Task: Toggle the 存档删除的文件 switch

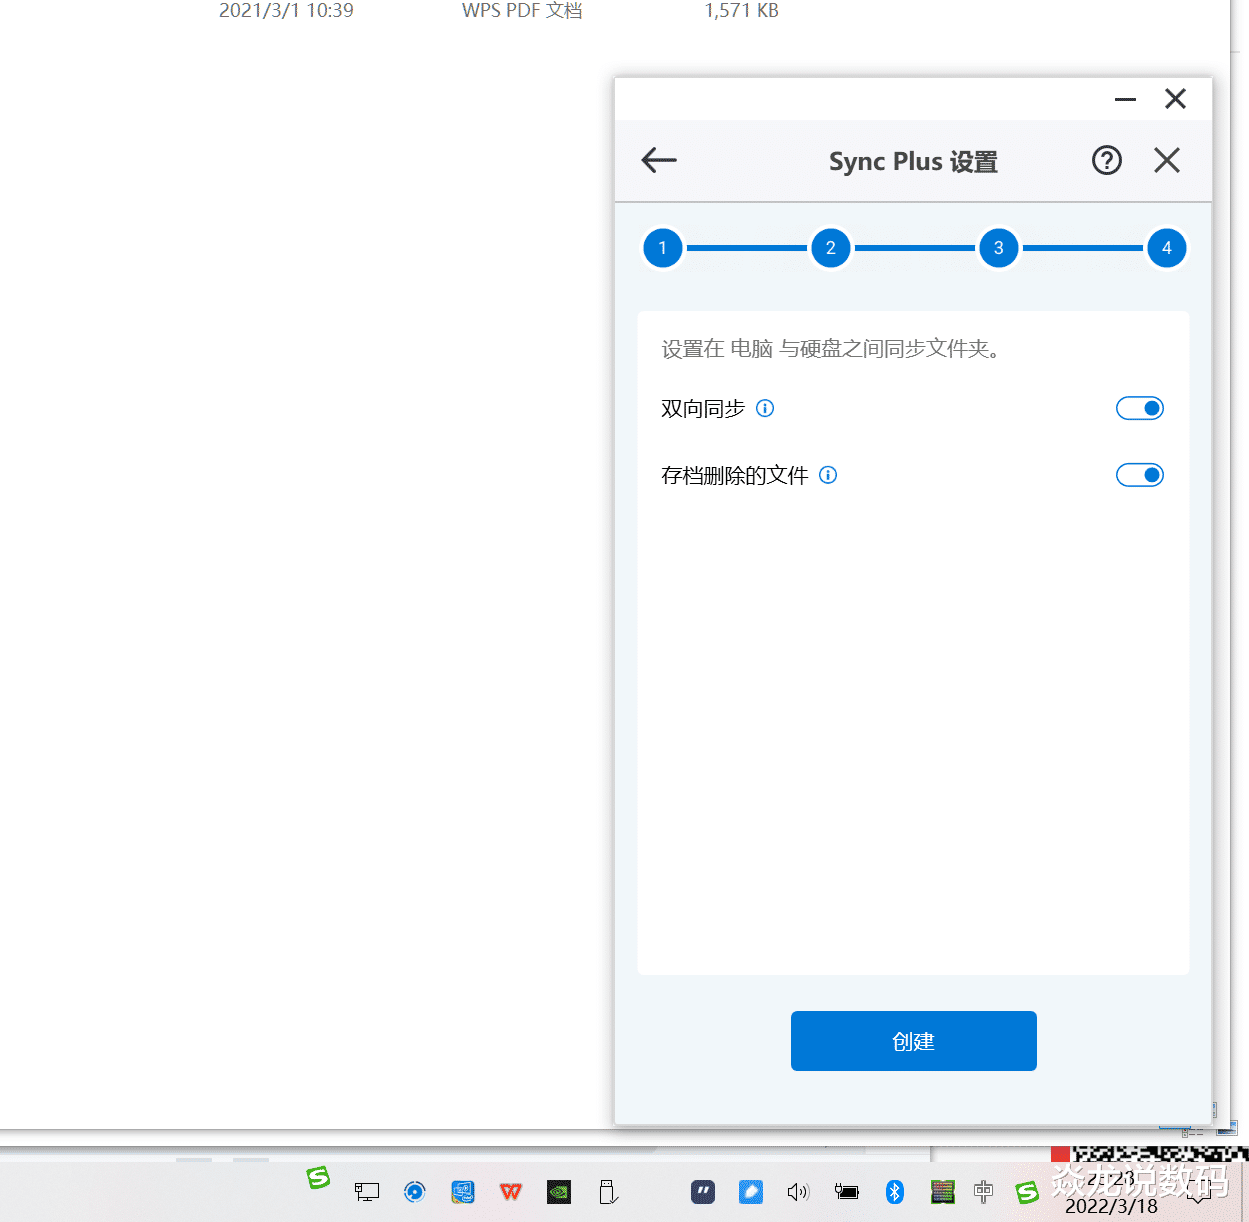Action: click(1140, 475)
